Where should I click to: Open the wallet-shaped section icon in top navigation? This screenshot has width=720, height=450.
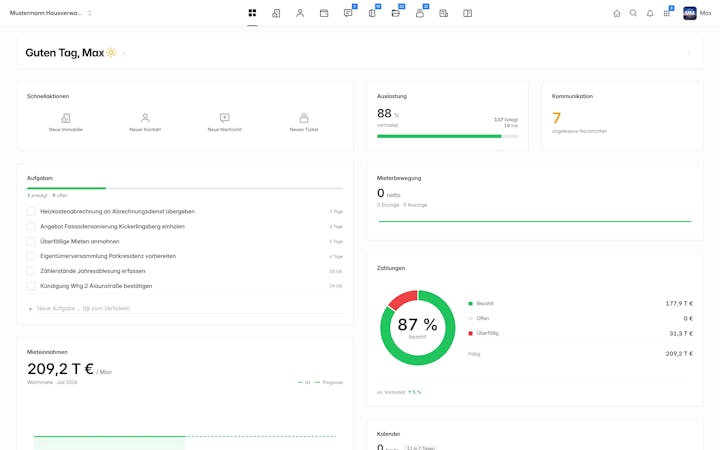[324, 13]
